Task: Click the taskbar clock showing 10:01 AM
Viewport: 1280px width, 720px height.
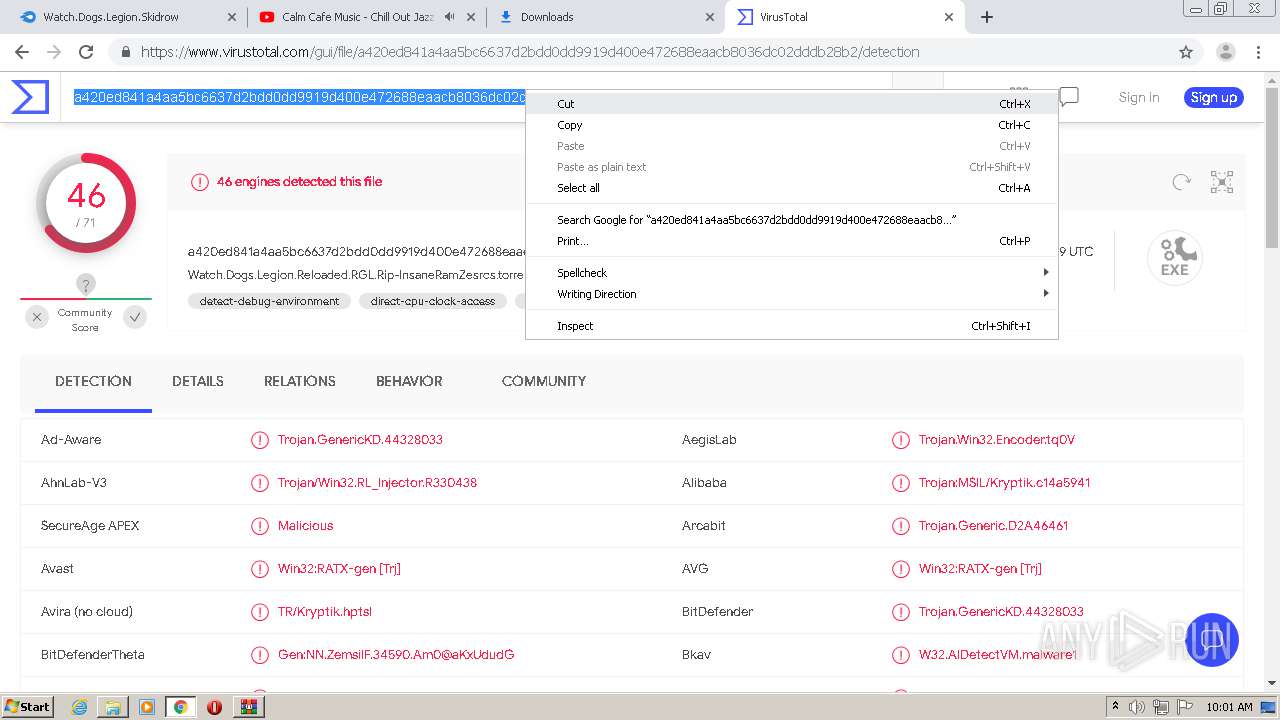Action: 1229,707
